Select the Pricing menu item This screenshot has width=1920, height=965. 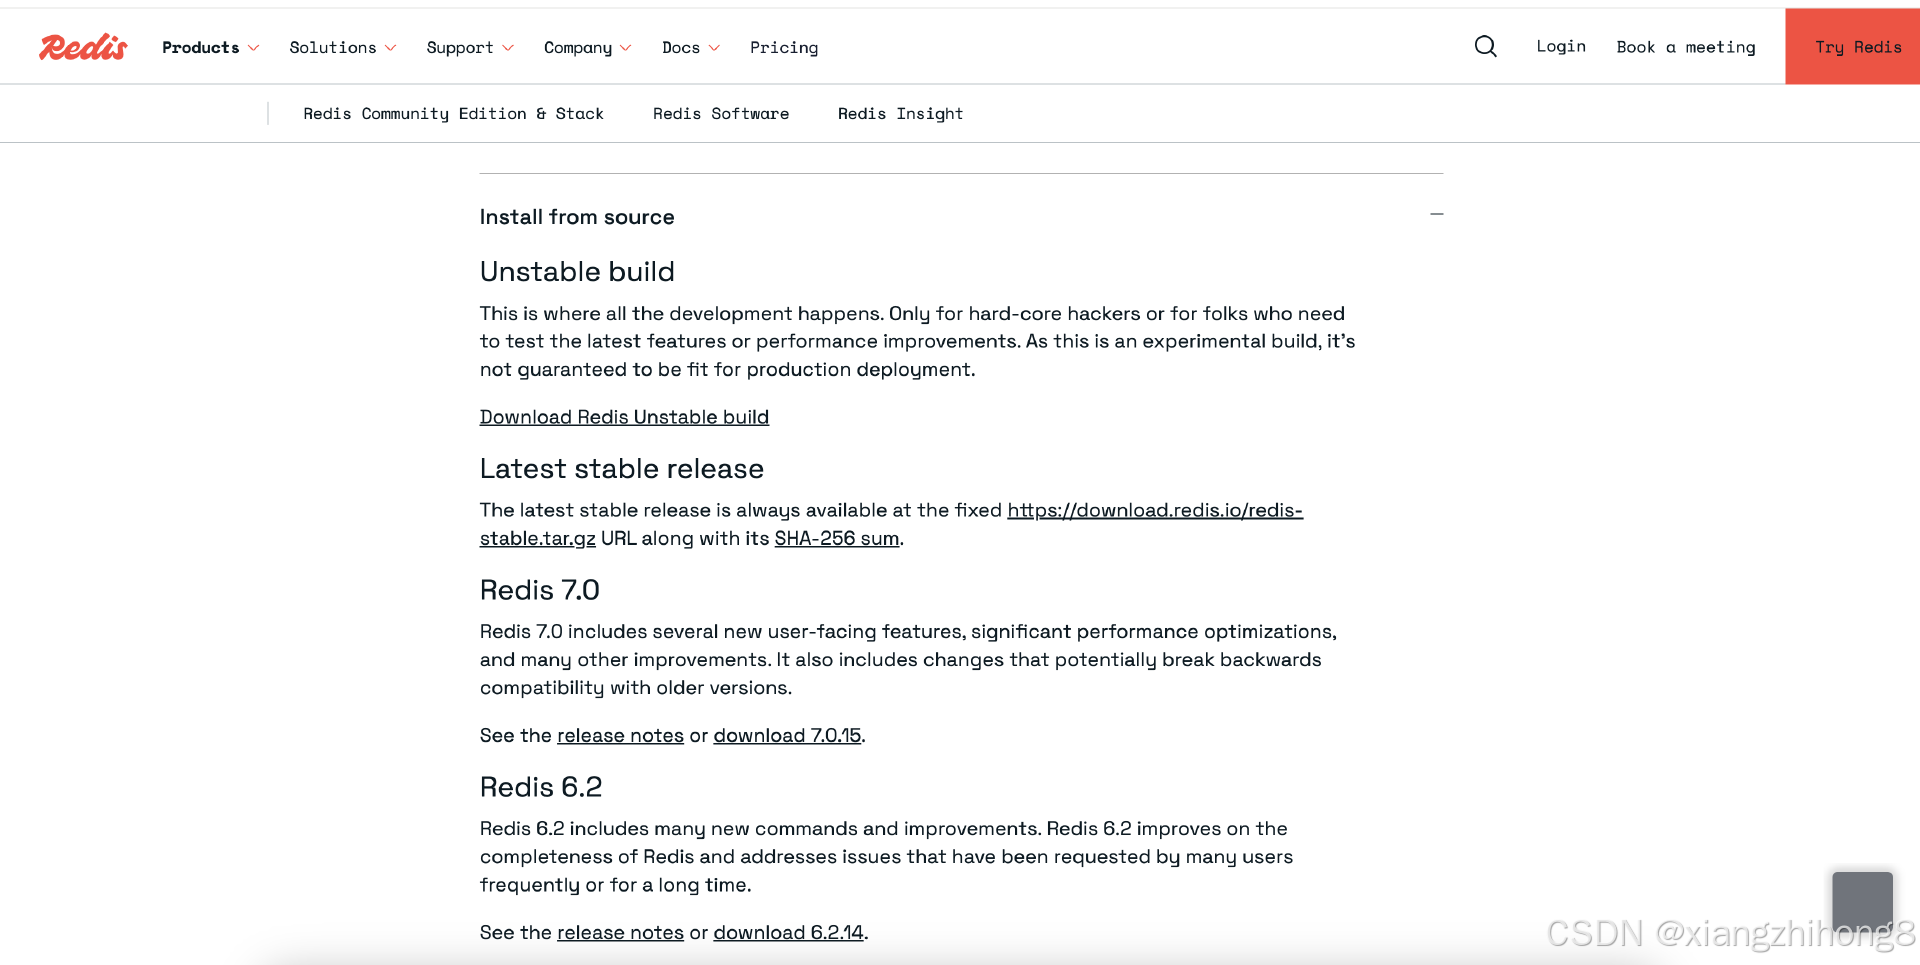click(x=784, y=47)
